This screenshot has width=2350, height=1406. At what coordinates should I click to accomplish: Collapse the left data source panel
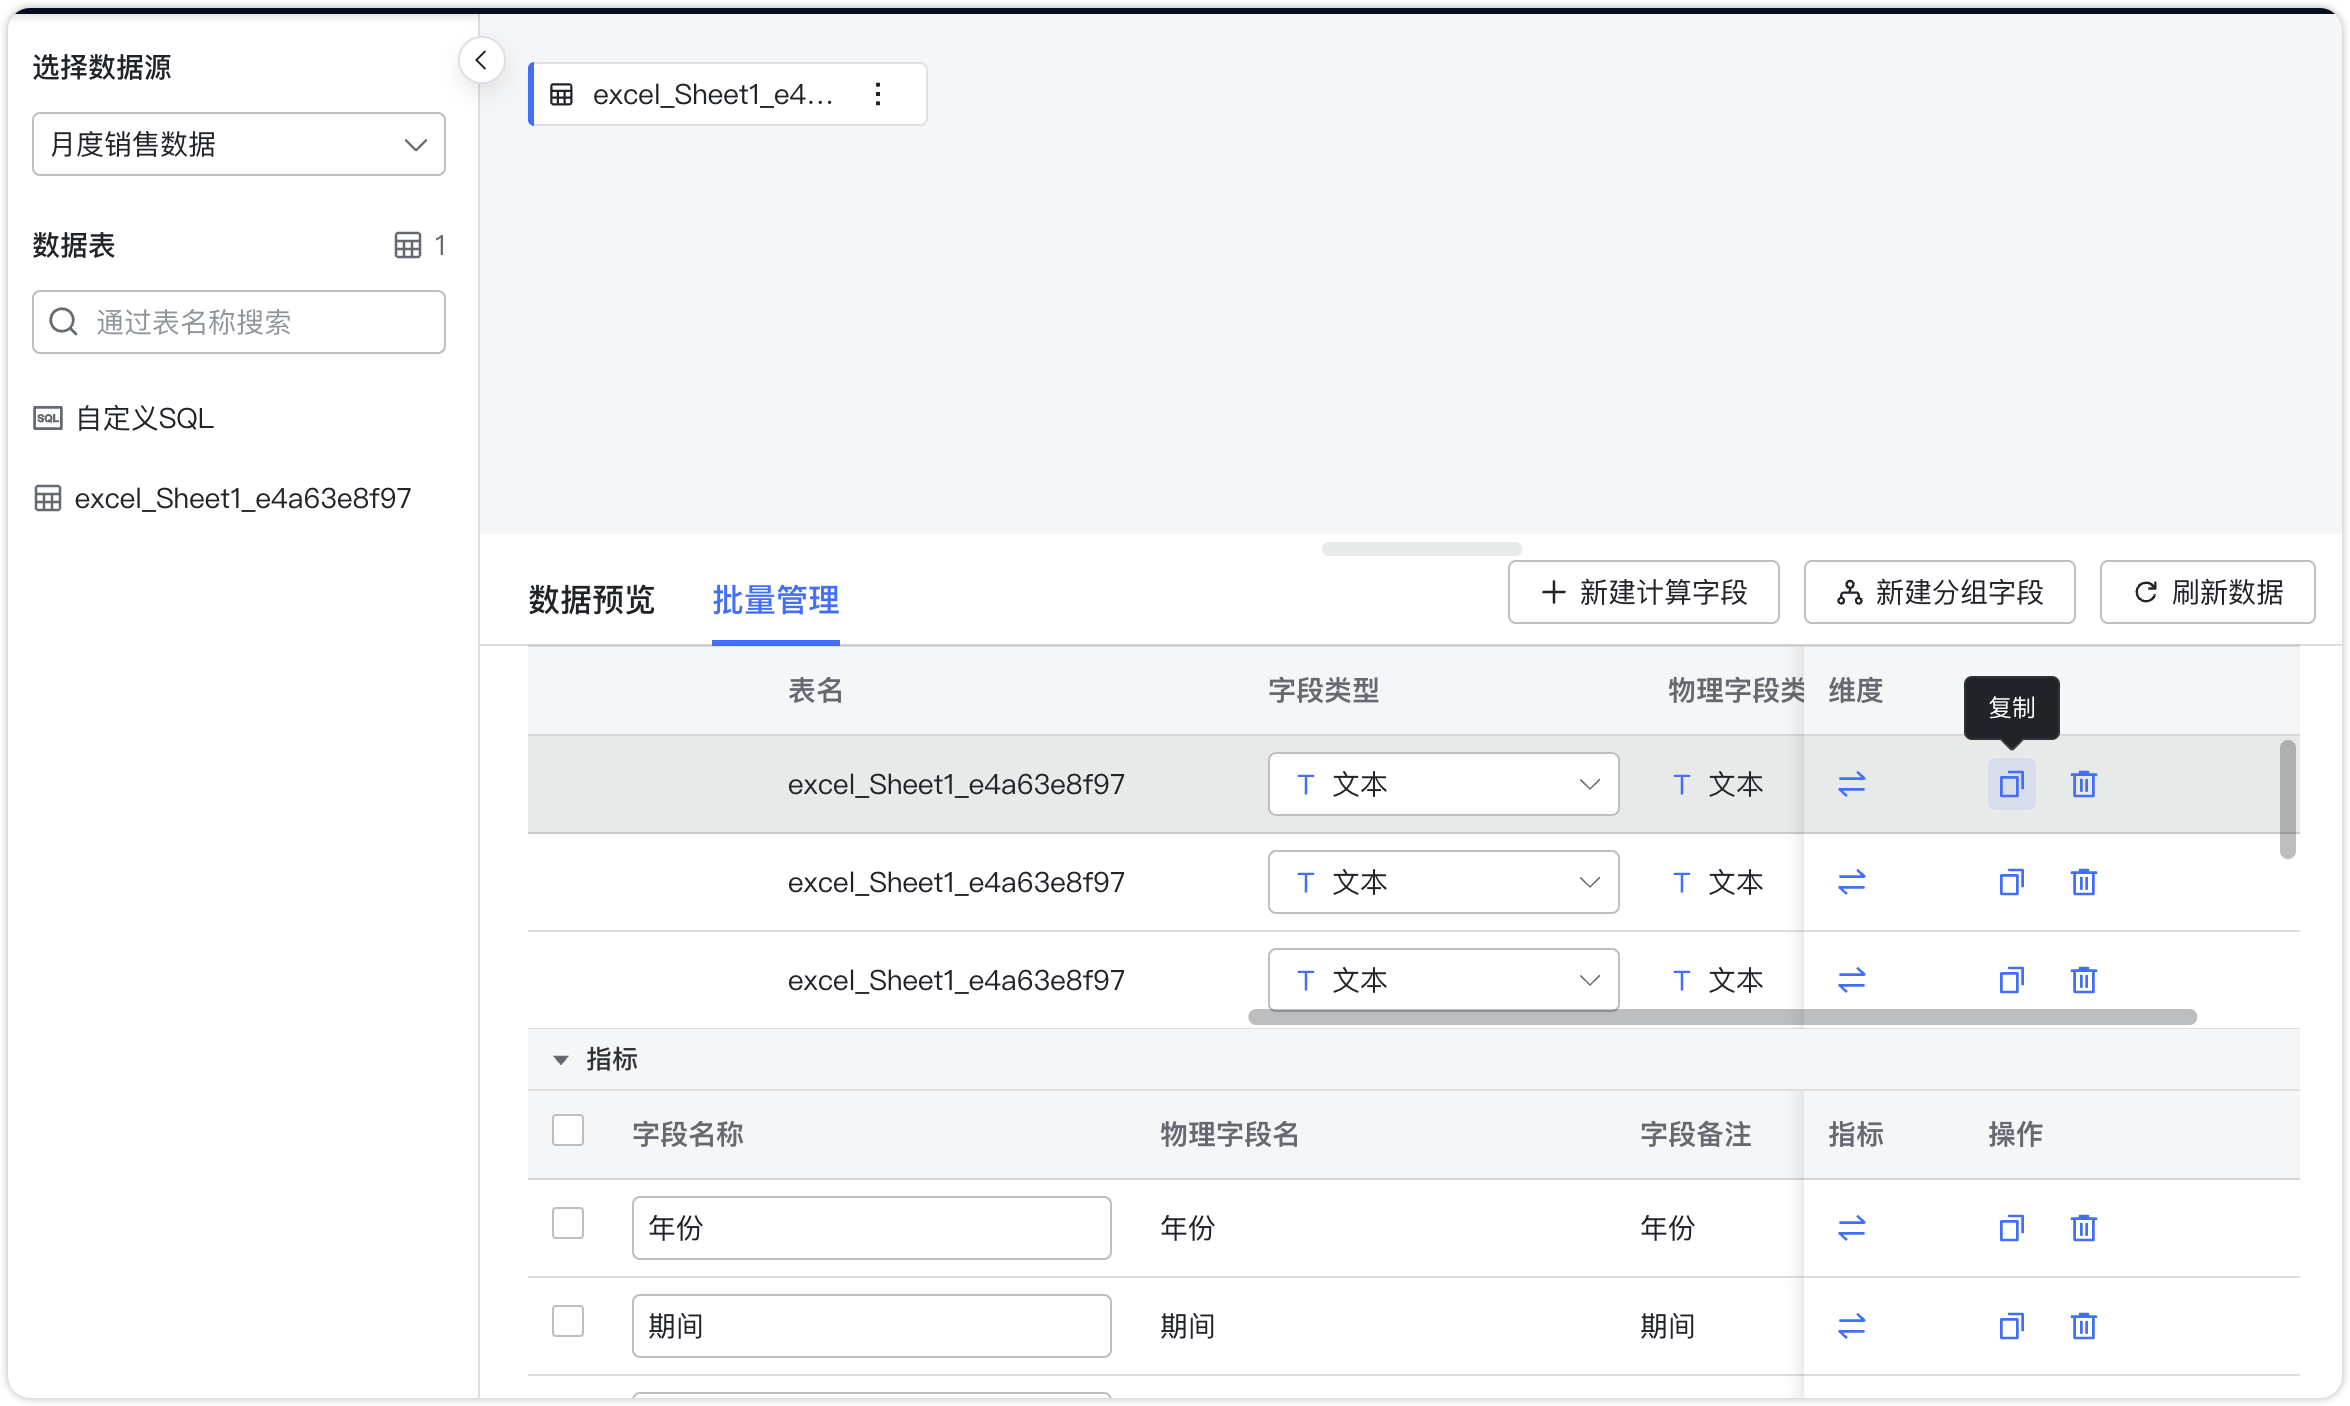(x=481, y=61)
